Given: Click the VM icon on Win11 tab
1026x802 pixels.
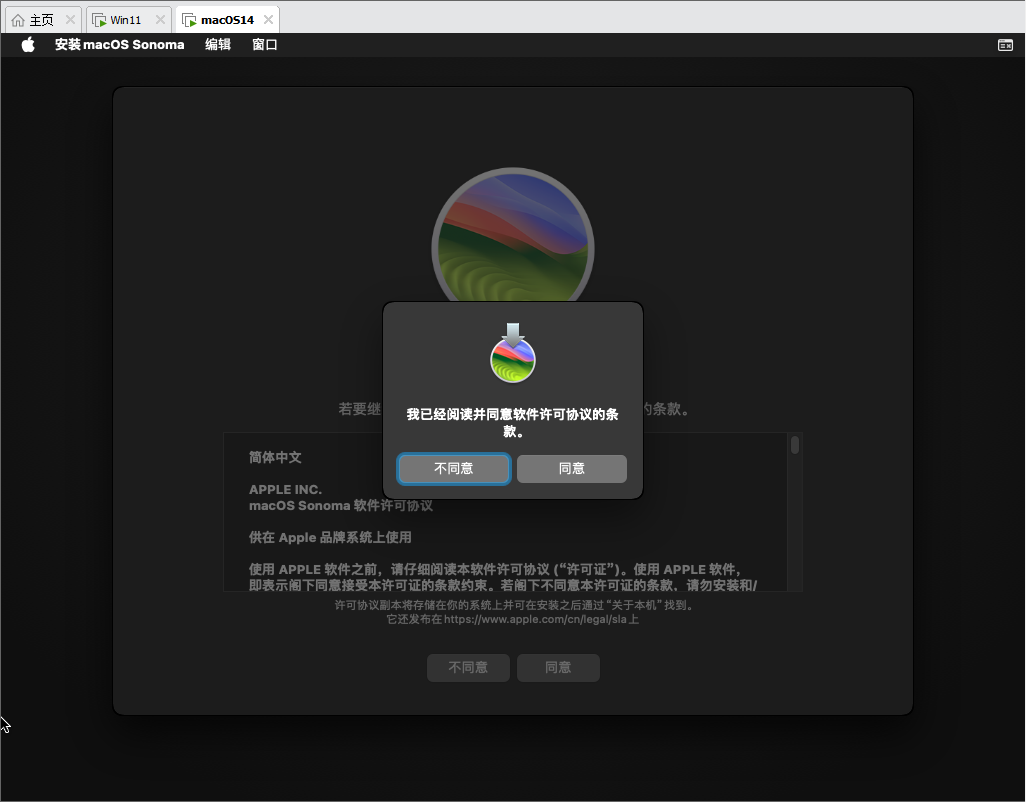Looking at the screenshot, I should click(99, 20).
